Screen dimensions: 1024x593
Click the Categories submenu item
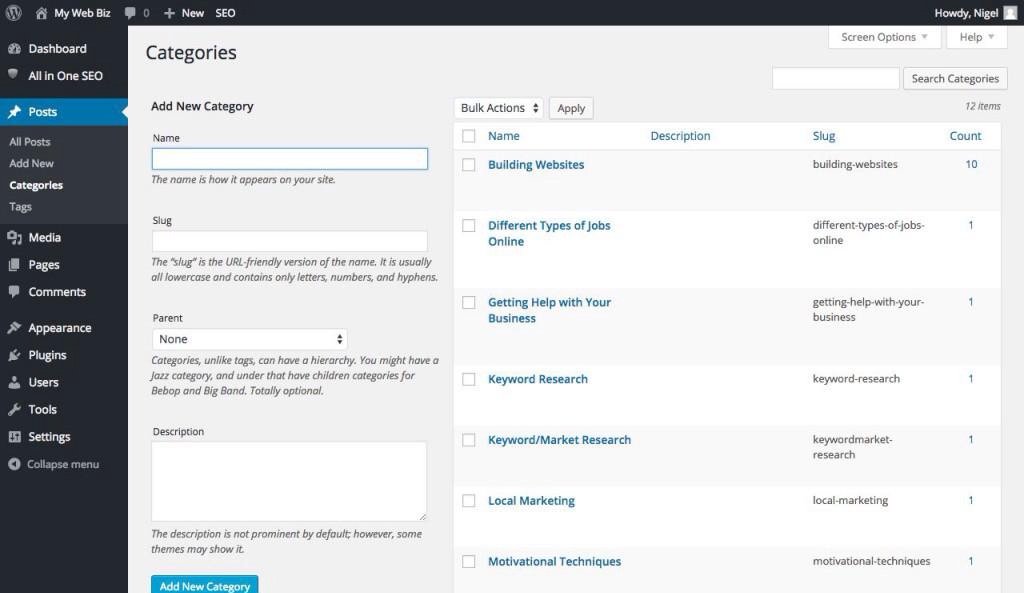pyautogui.click(x=36, y=185)
